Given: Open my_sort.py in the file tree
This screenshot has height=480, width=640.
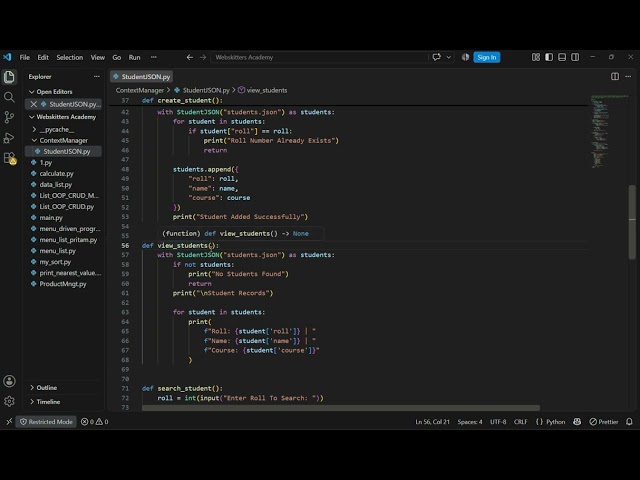Looking at the screenshot, I should point(55,262).
